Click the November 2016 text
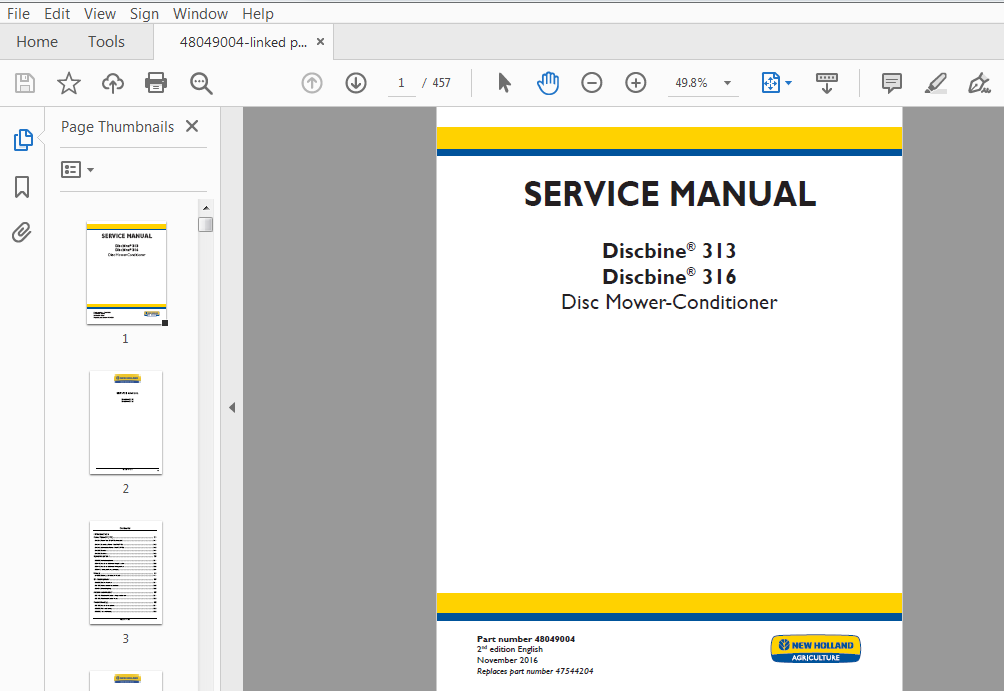Image resolution: width=1004 pixels, height=691 pixels. [507, 660]
